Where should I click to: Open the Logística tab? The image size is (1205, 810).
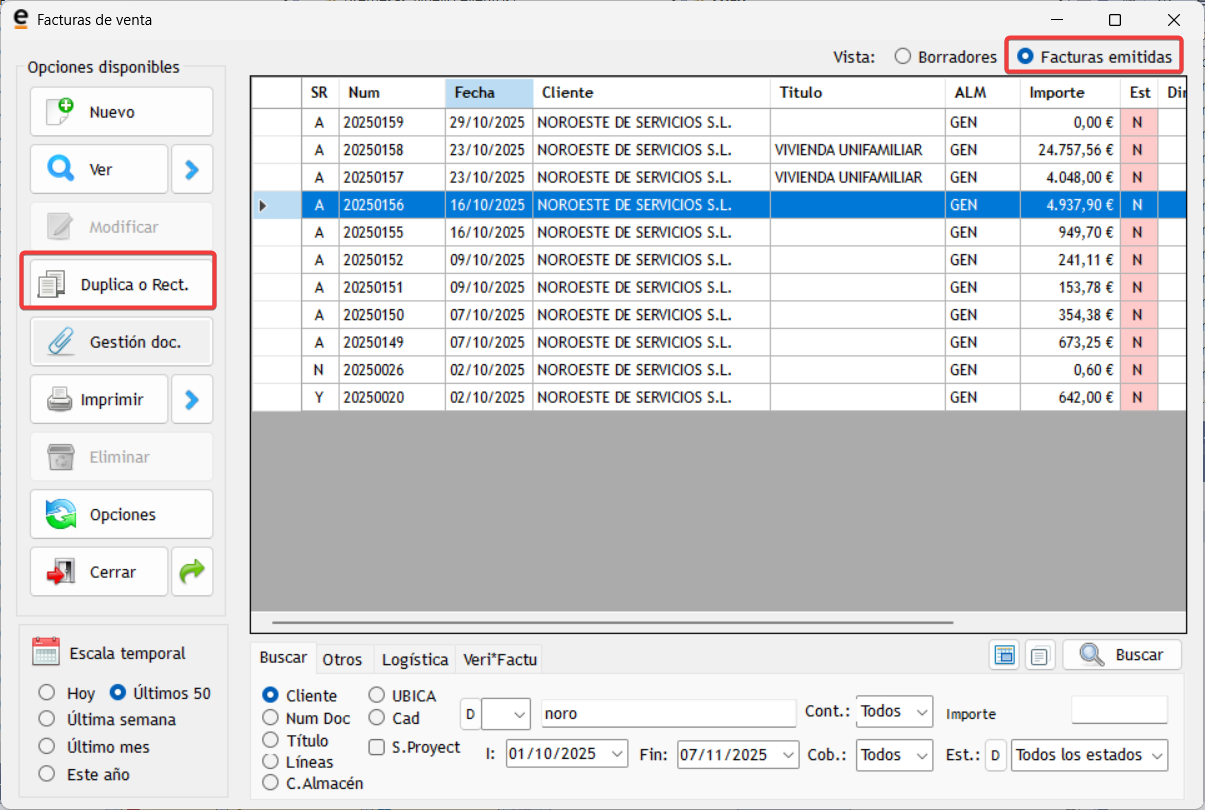pyautogui.click(x=415, y=660)
